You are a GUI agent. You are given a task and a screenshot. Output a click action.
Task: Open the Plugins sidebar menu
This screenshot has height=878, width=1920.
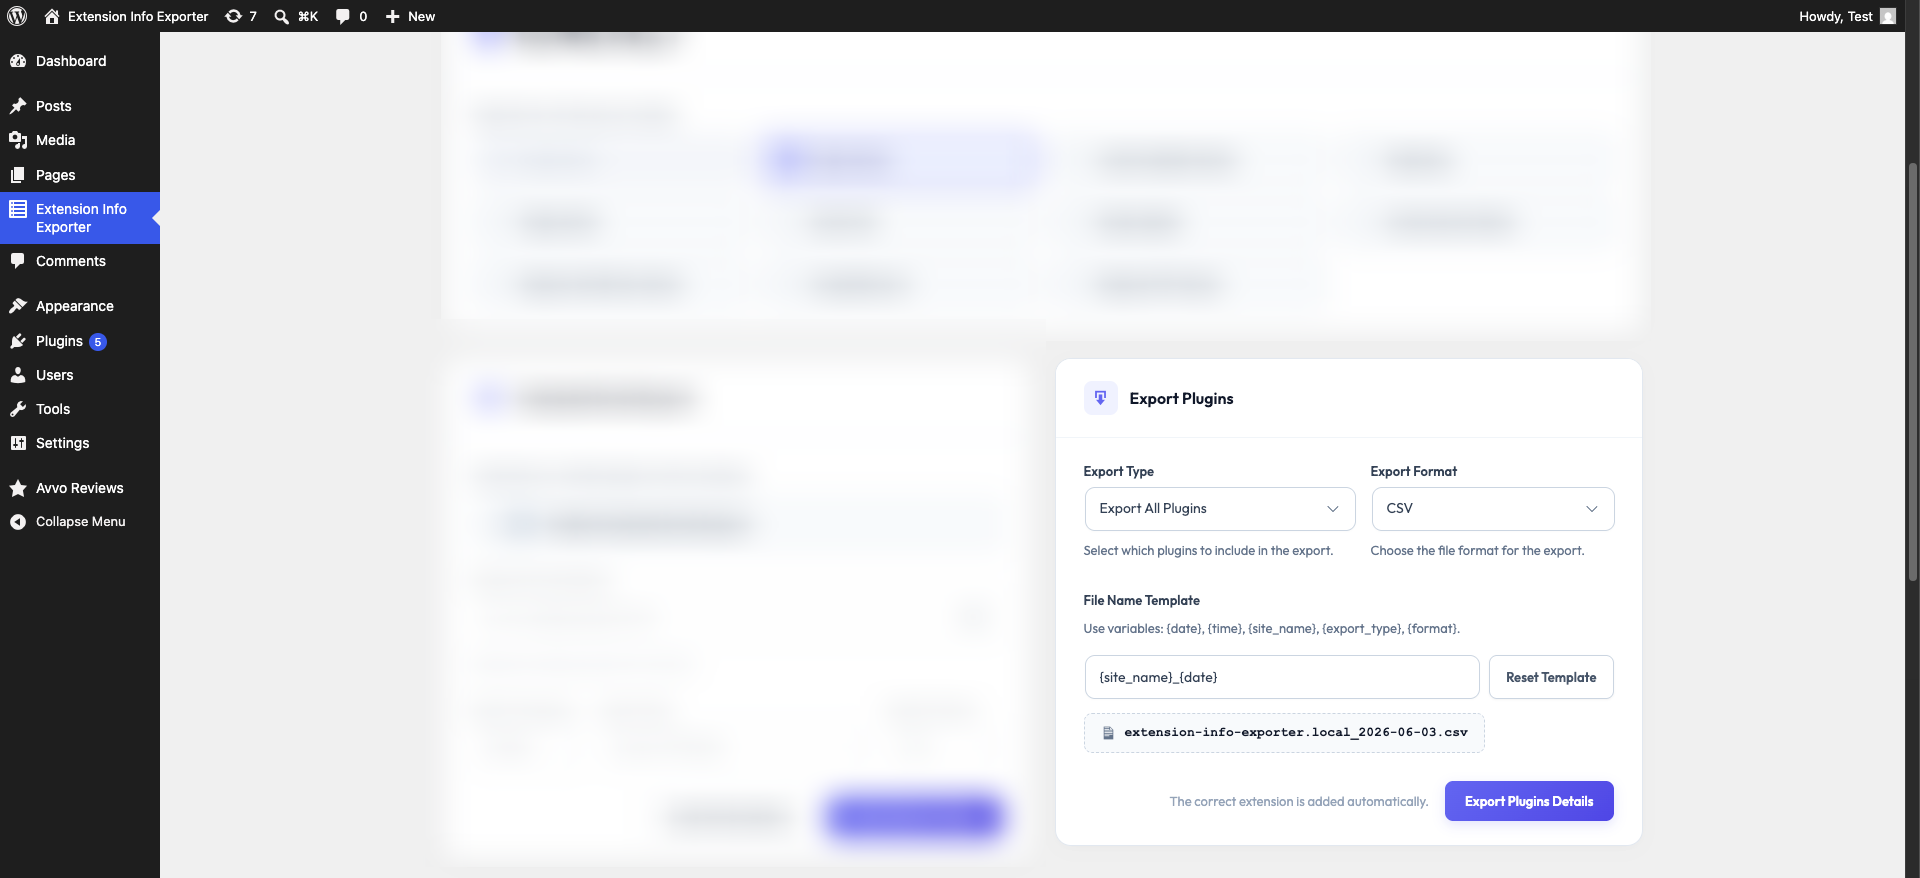pyautogui.click(x=80, y=341)
